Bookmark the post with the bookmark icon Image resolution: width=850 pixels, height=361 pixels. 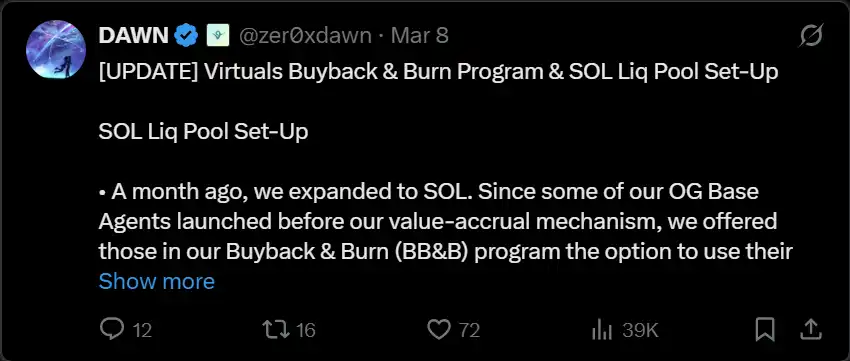coord(765,329)
